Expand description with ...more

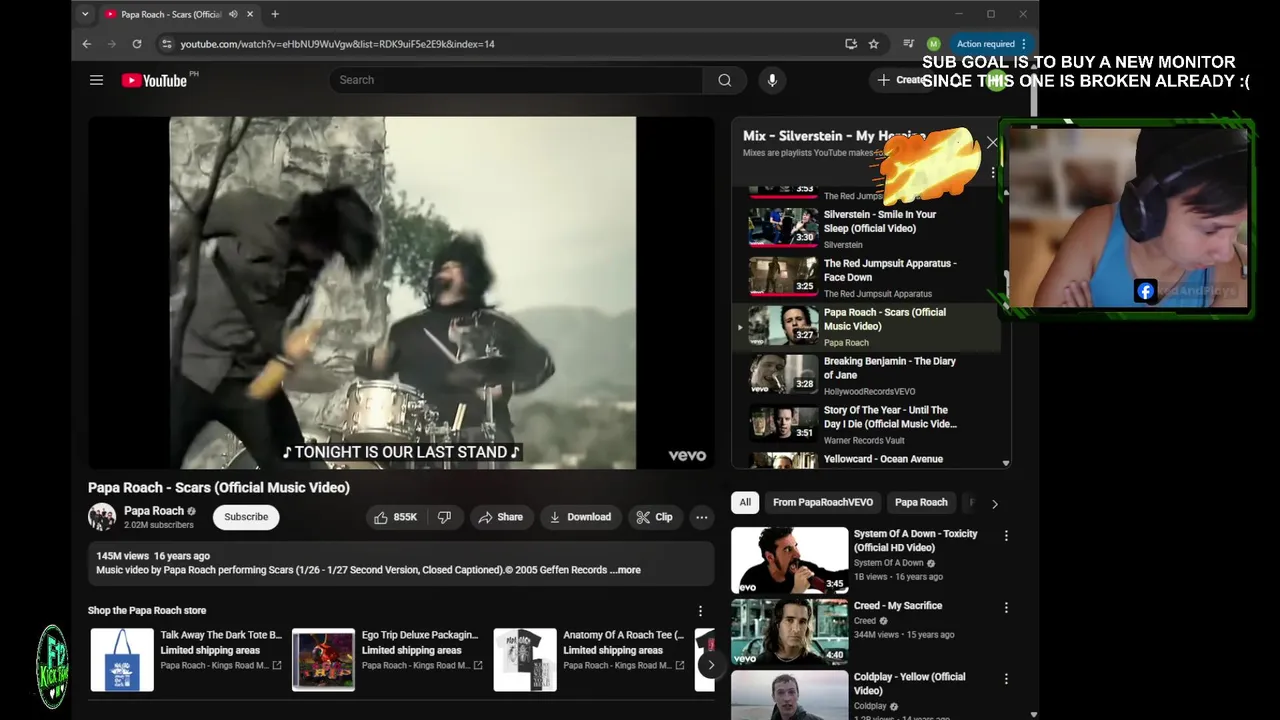pyautogui.click(x=625, y=570)
